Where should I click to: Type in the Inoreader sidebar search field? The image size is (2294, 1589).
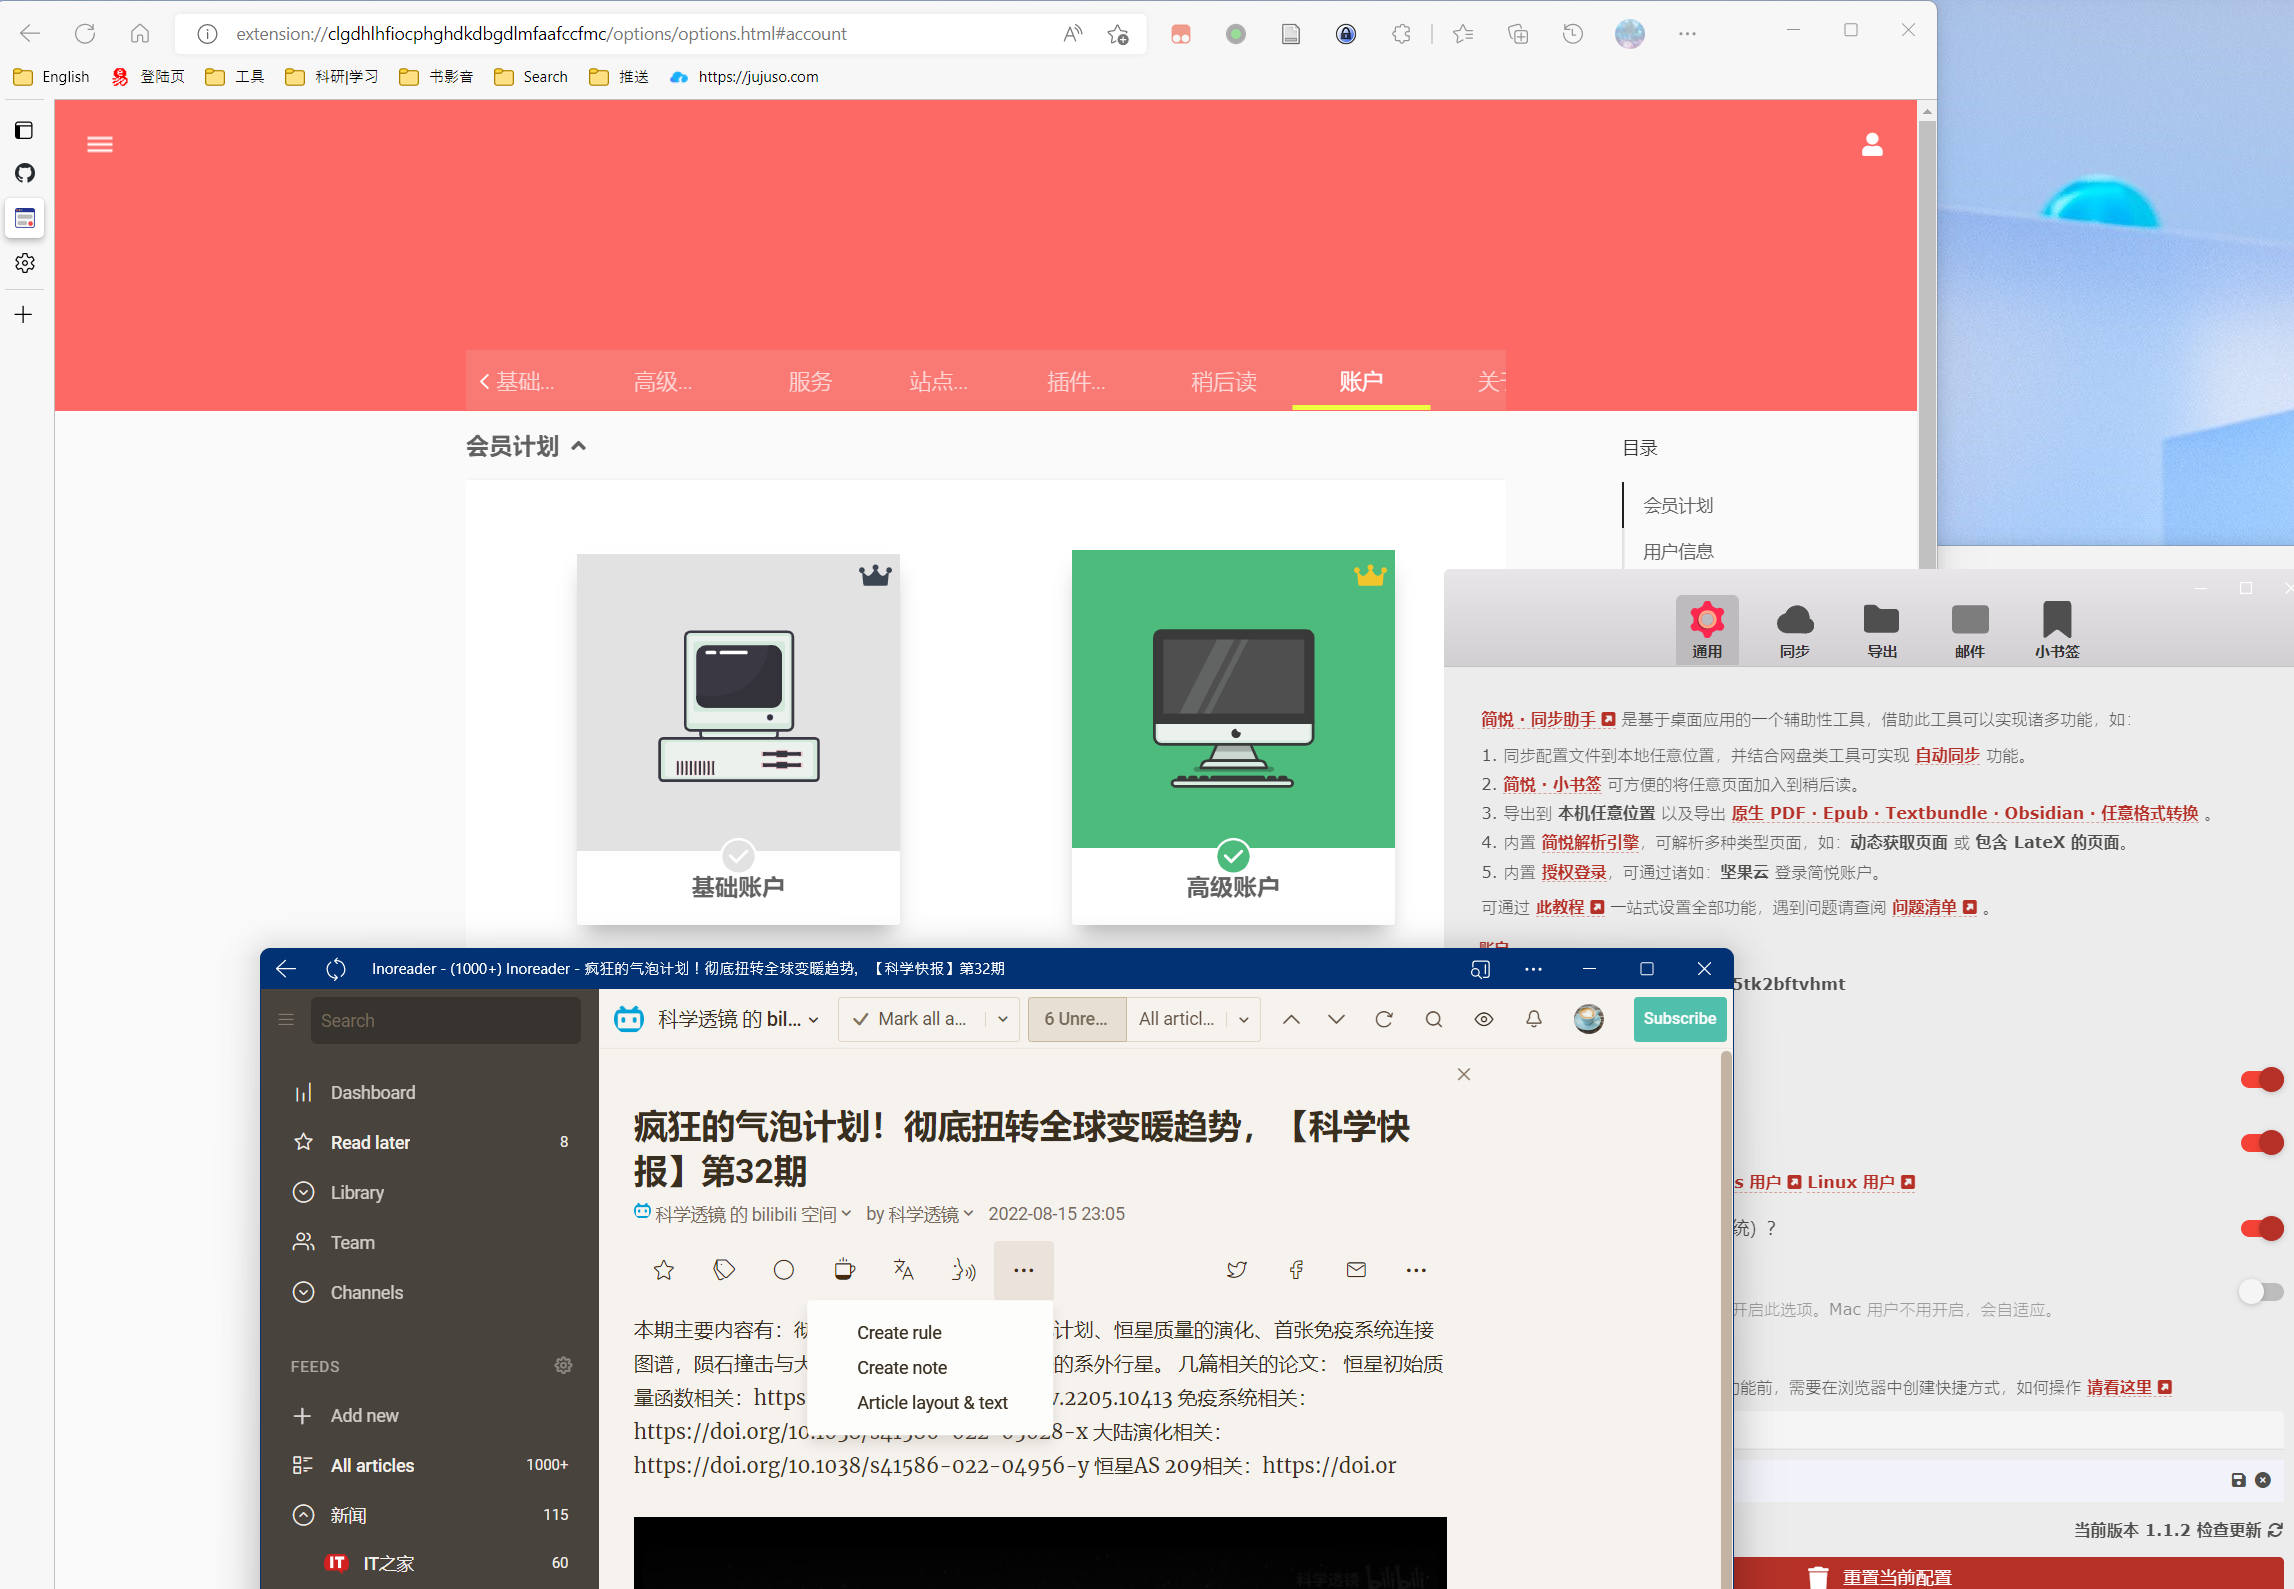[446, 1019]
